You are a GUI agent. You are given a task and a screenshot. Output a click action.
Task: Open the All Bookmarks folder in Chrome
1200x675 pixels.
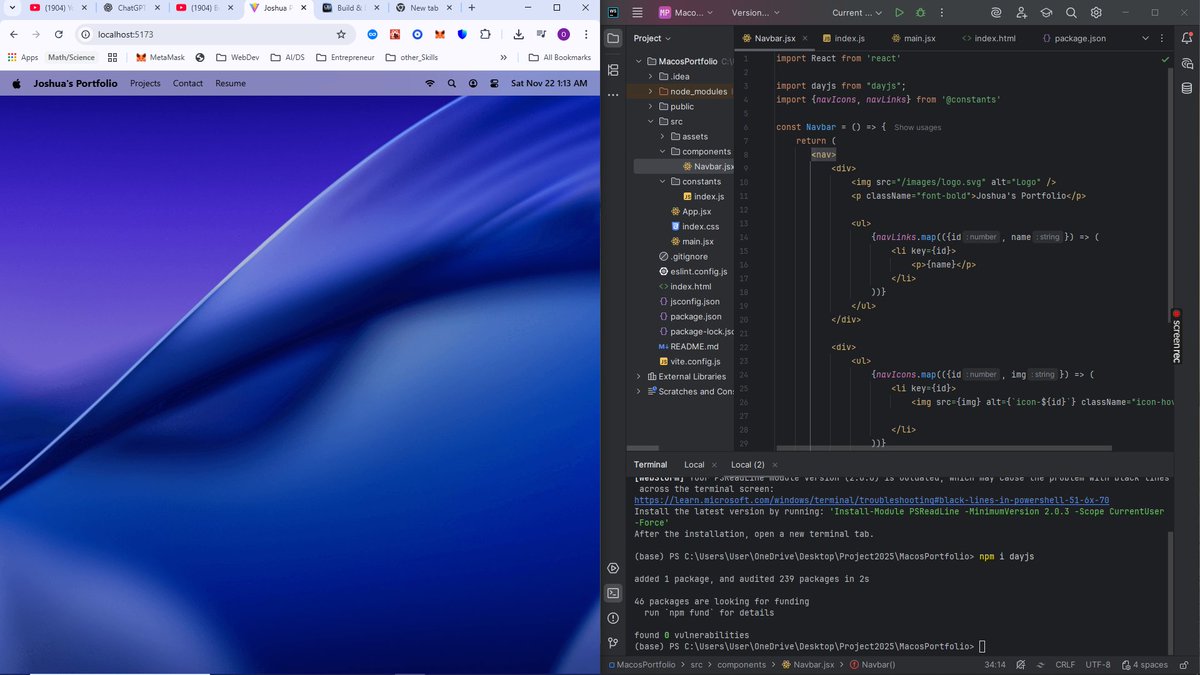[559, 57]
